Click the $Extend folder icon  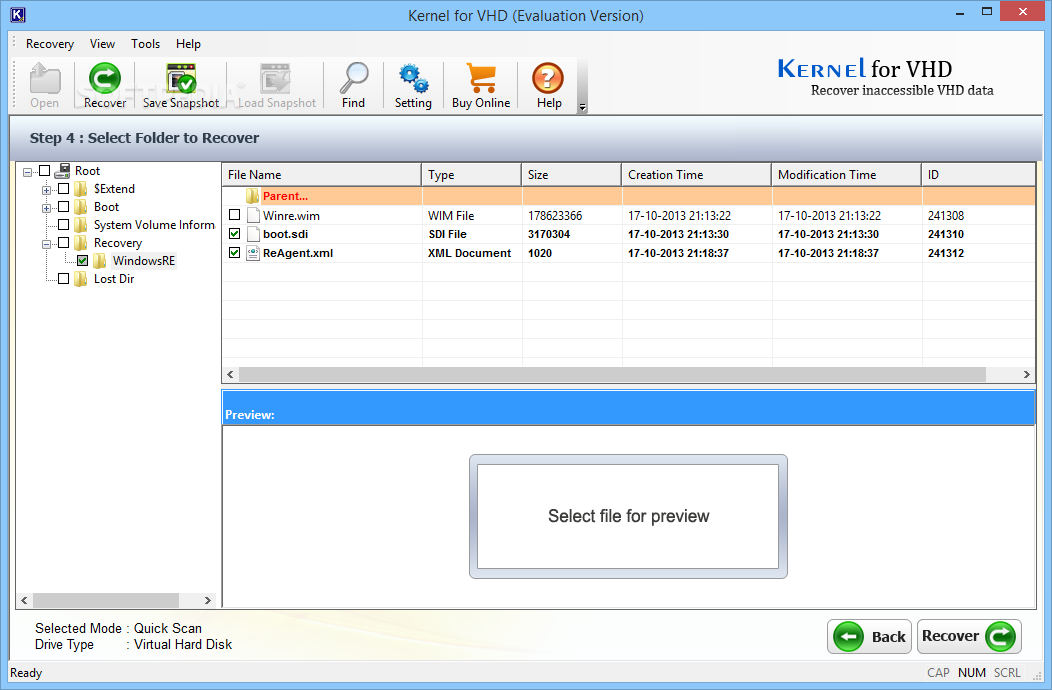(x=81, y=189)
